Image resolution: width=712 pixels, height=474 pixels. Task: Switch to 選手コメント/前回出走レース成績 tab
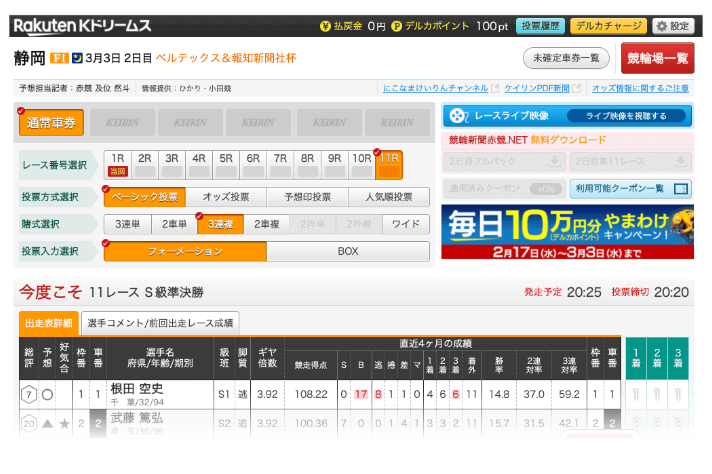click(x=160, y=323)
